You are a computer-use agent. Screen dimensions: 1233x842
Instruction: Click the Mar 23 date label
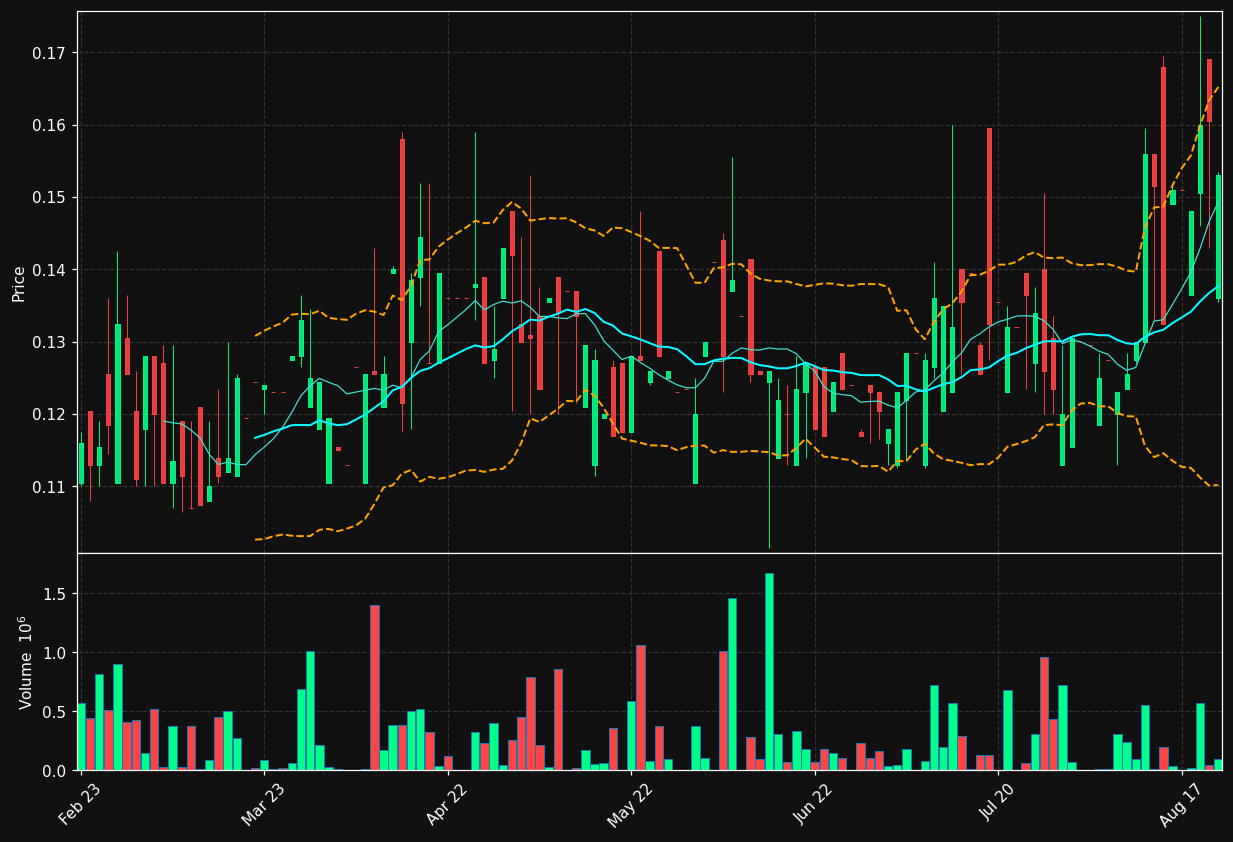tap(263, 804)
